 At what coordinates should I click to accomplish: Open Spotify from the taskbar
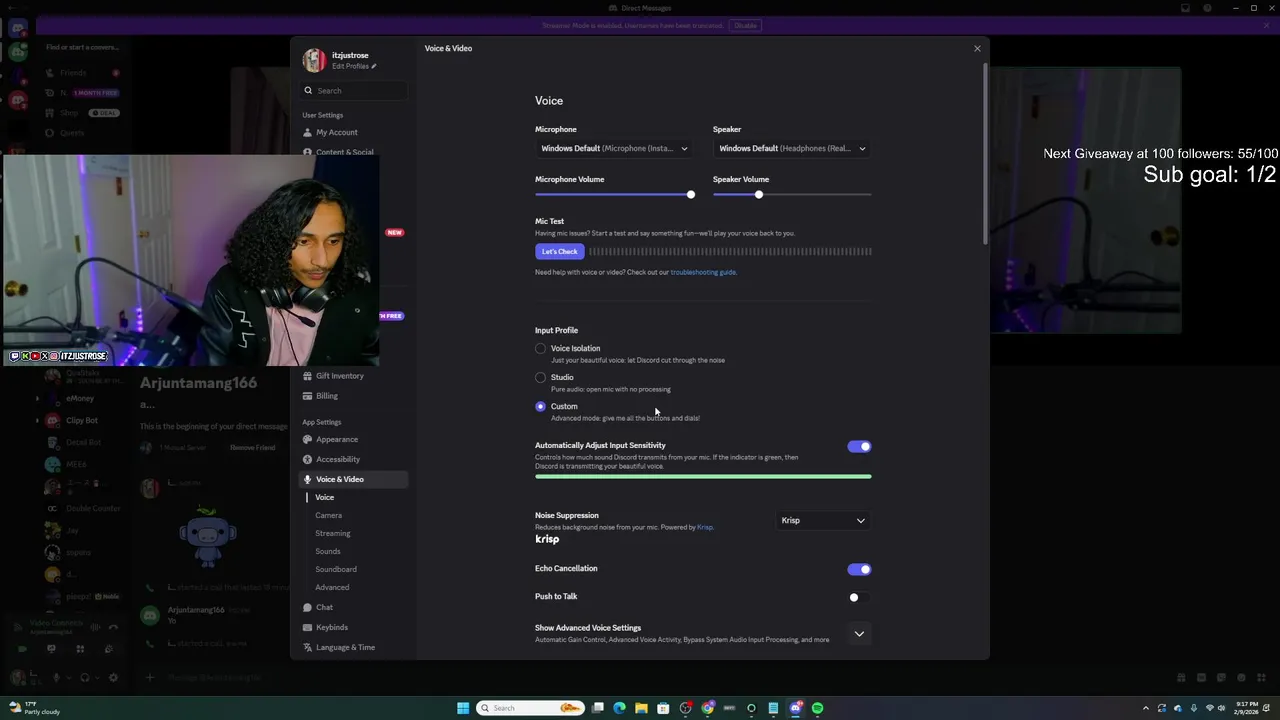pos(817,708)
